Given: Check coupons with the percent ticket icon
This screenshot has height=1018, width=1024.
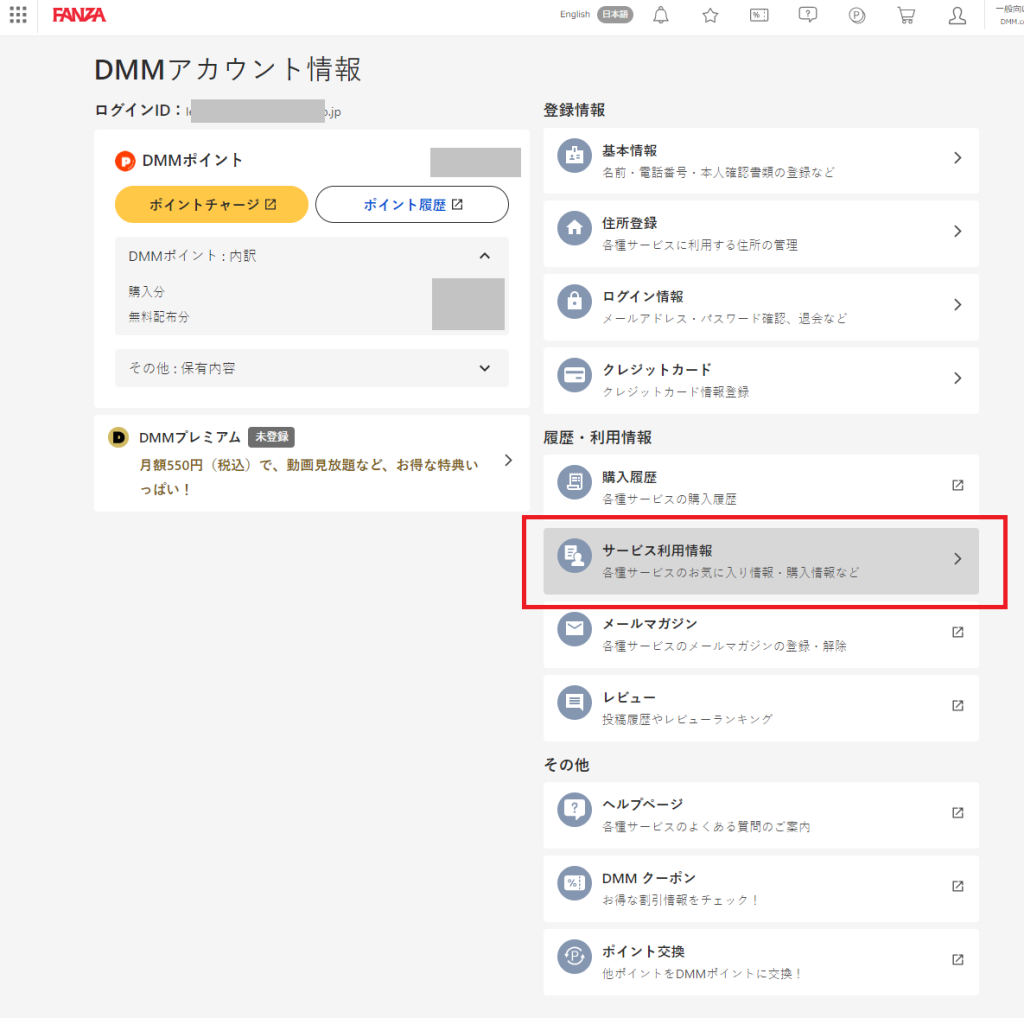Looking at the screenshot, I should click(758, 15).
